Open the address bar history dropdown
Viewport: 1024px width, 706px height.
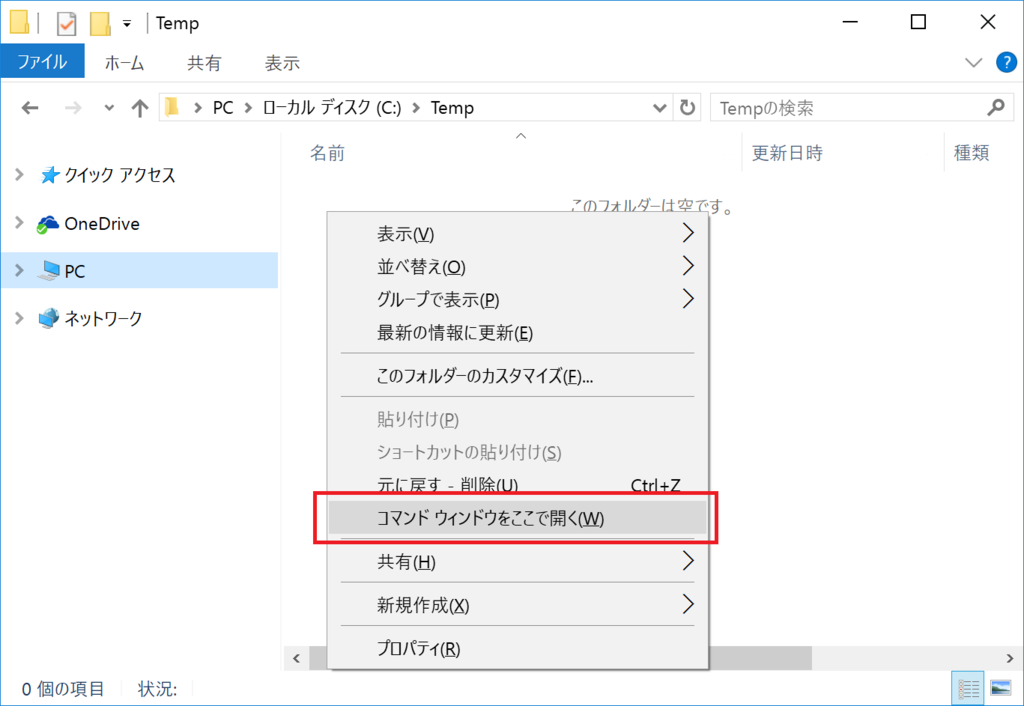660,108
